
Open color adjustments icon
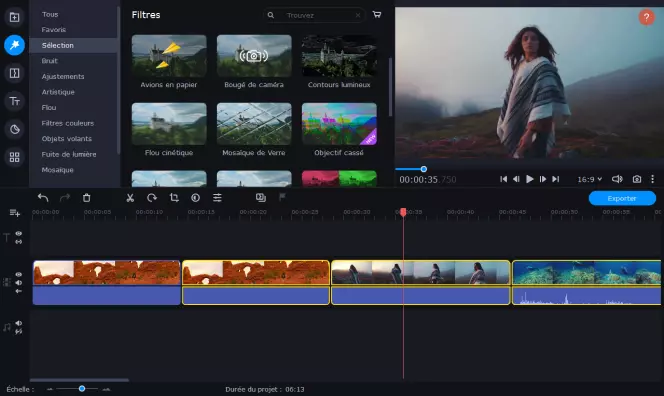click(x=195, y=198)
